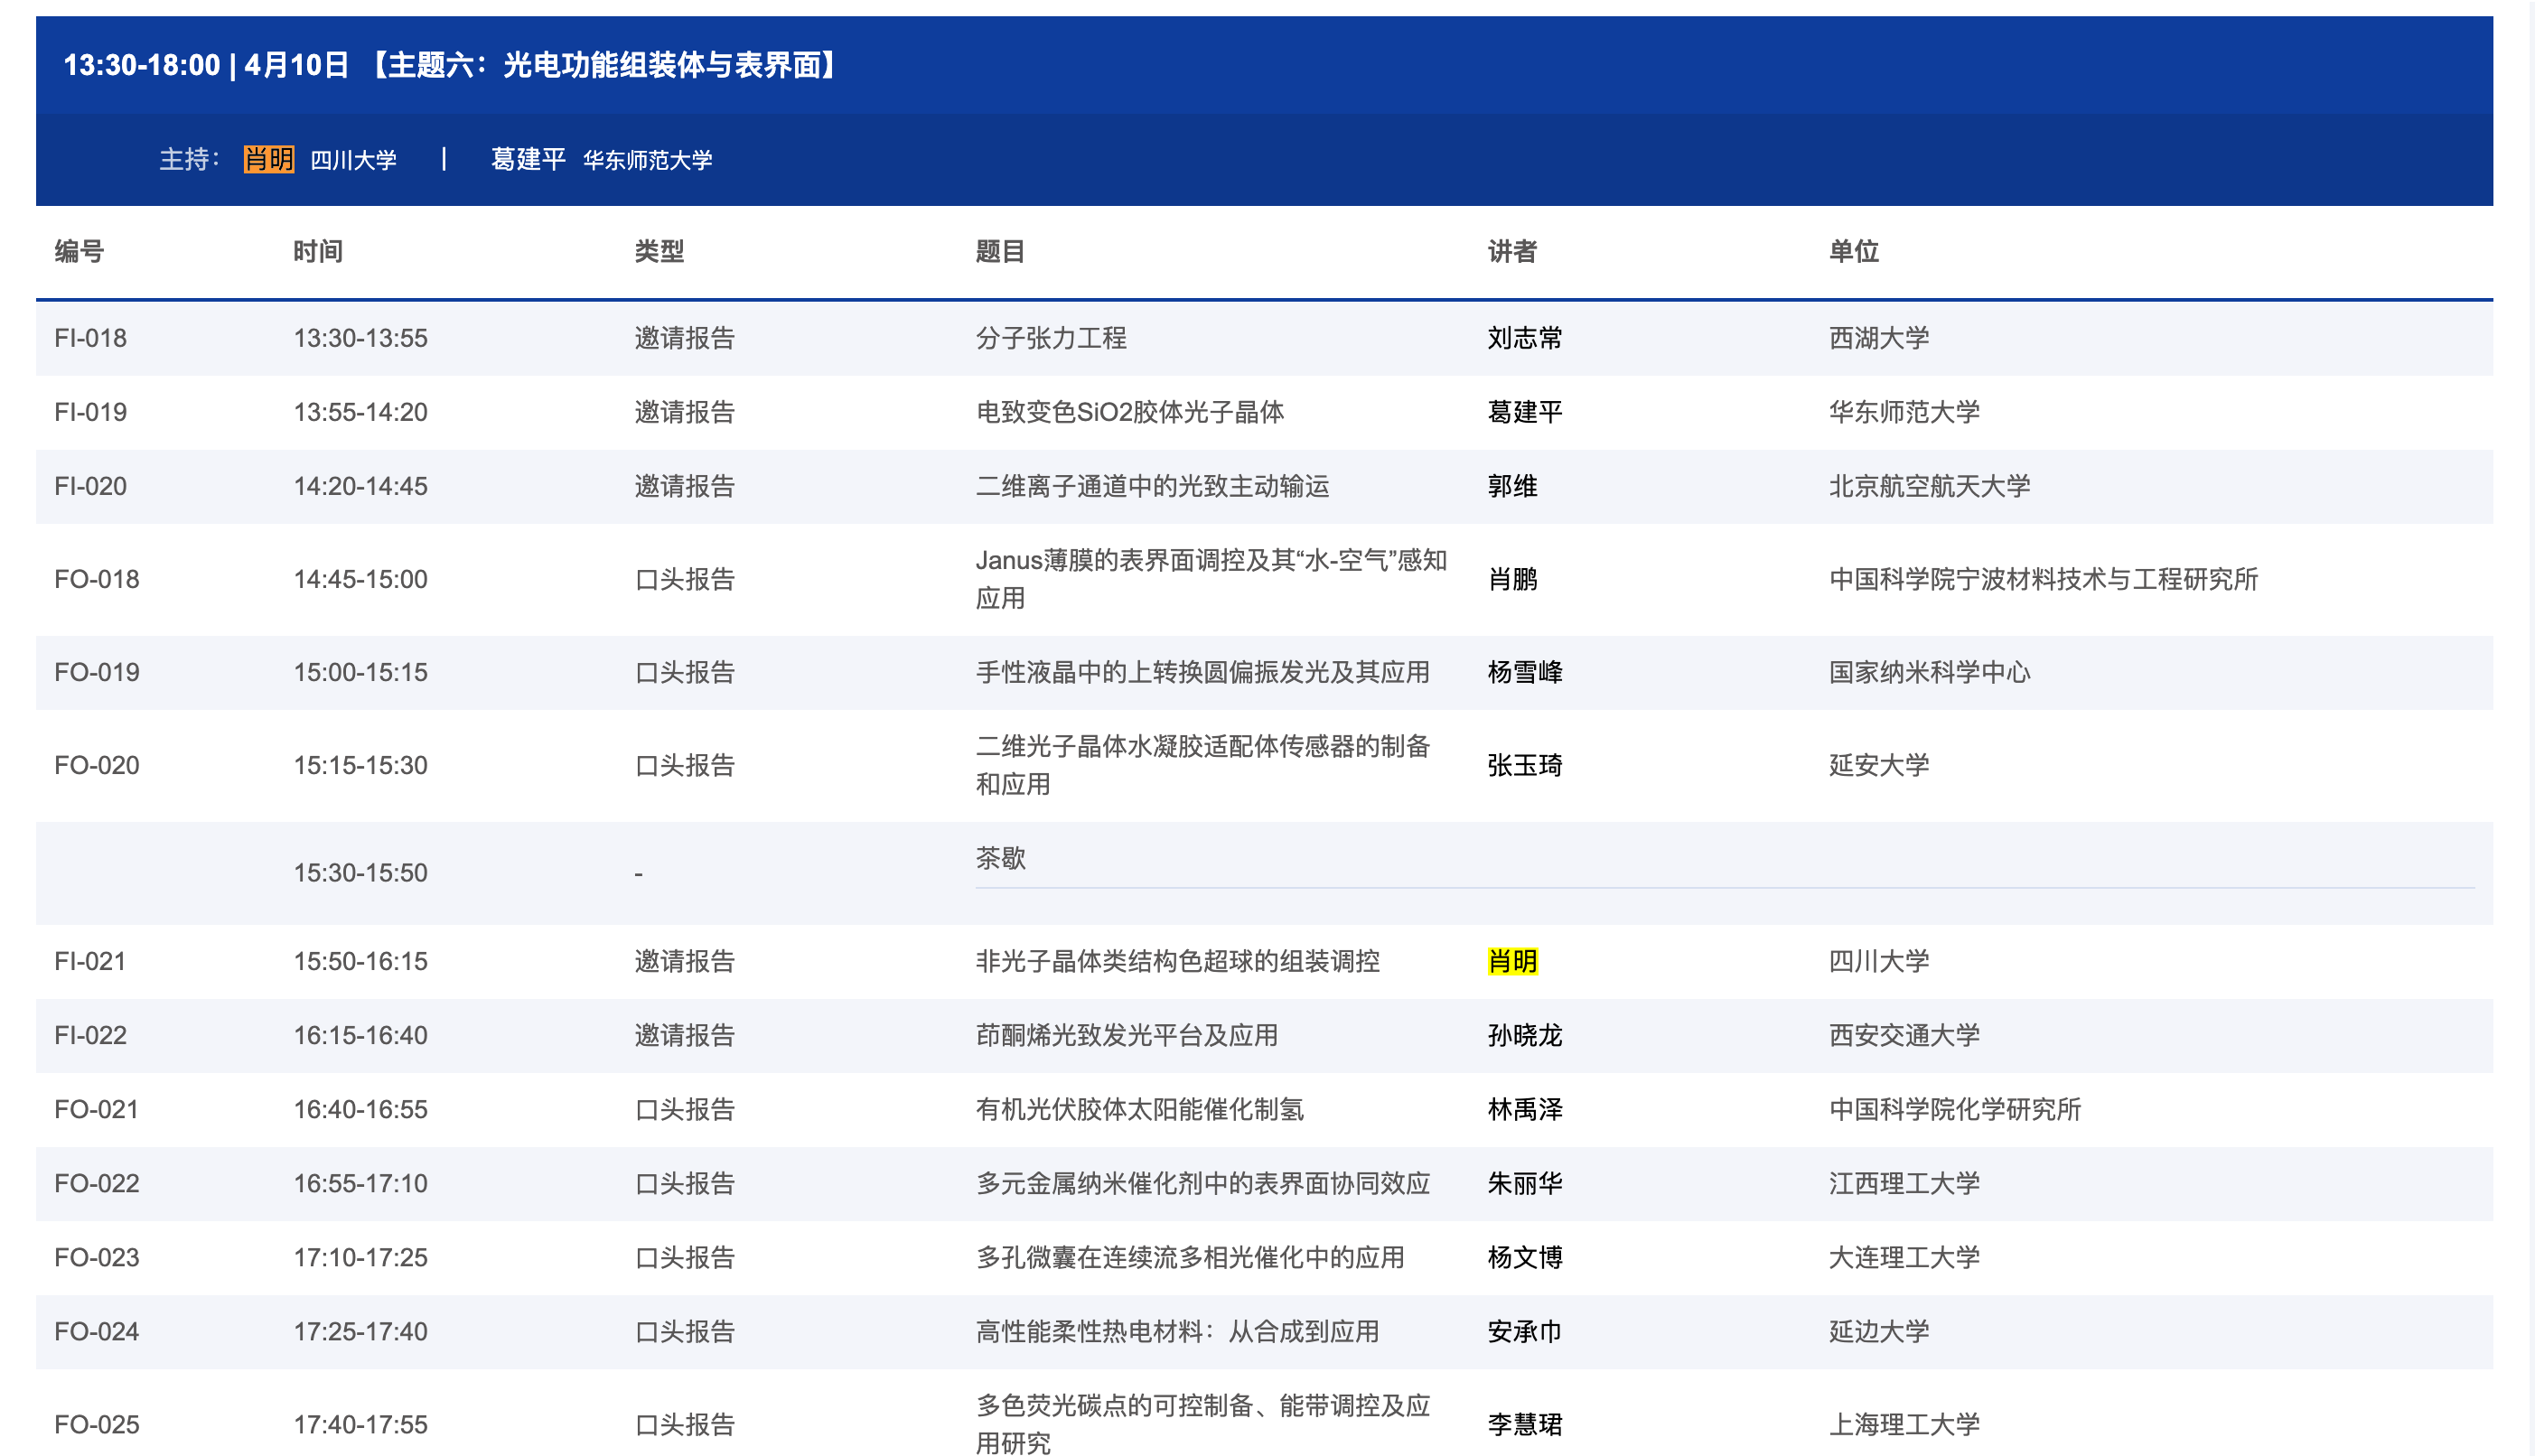Click row code FI-021
Viewport: 2535px width, 1456px height.
click(x=90, y=961)
